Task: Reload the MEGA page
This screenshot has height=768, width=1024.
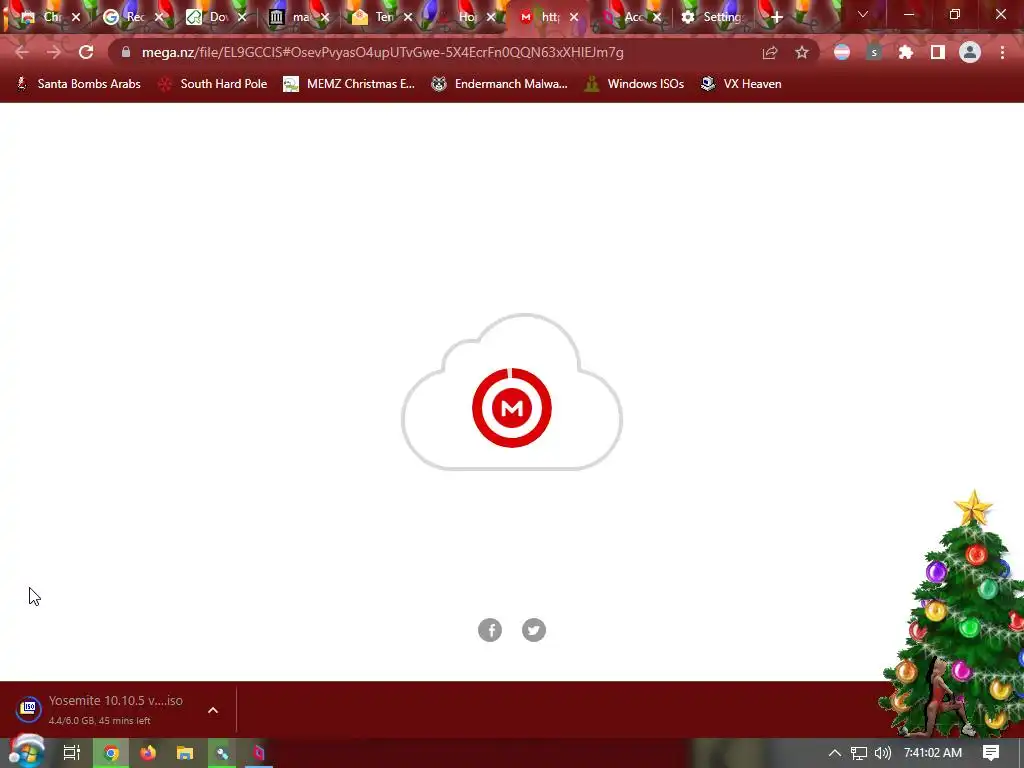Action: coord(86,52)
